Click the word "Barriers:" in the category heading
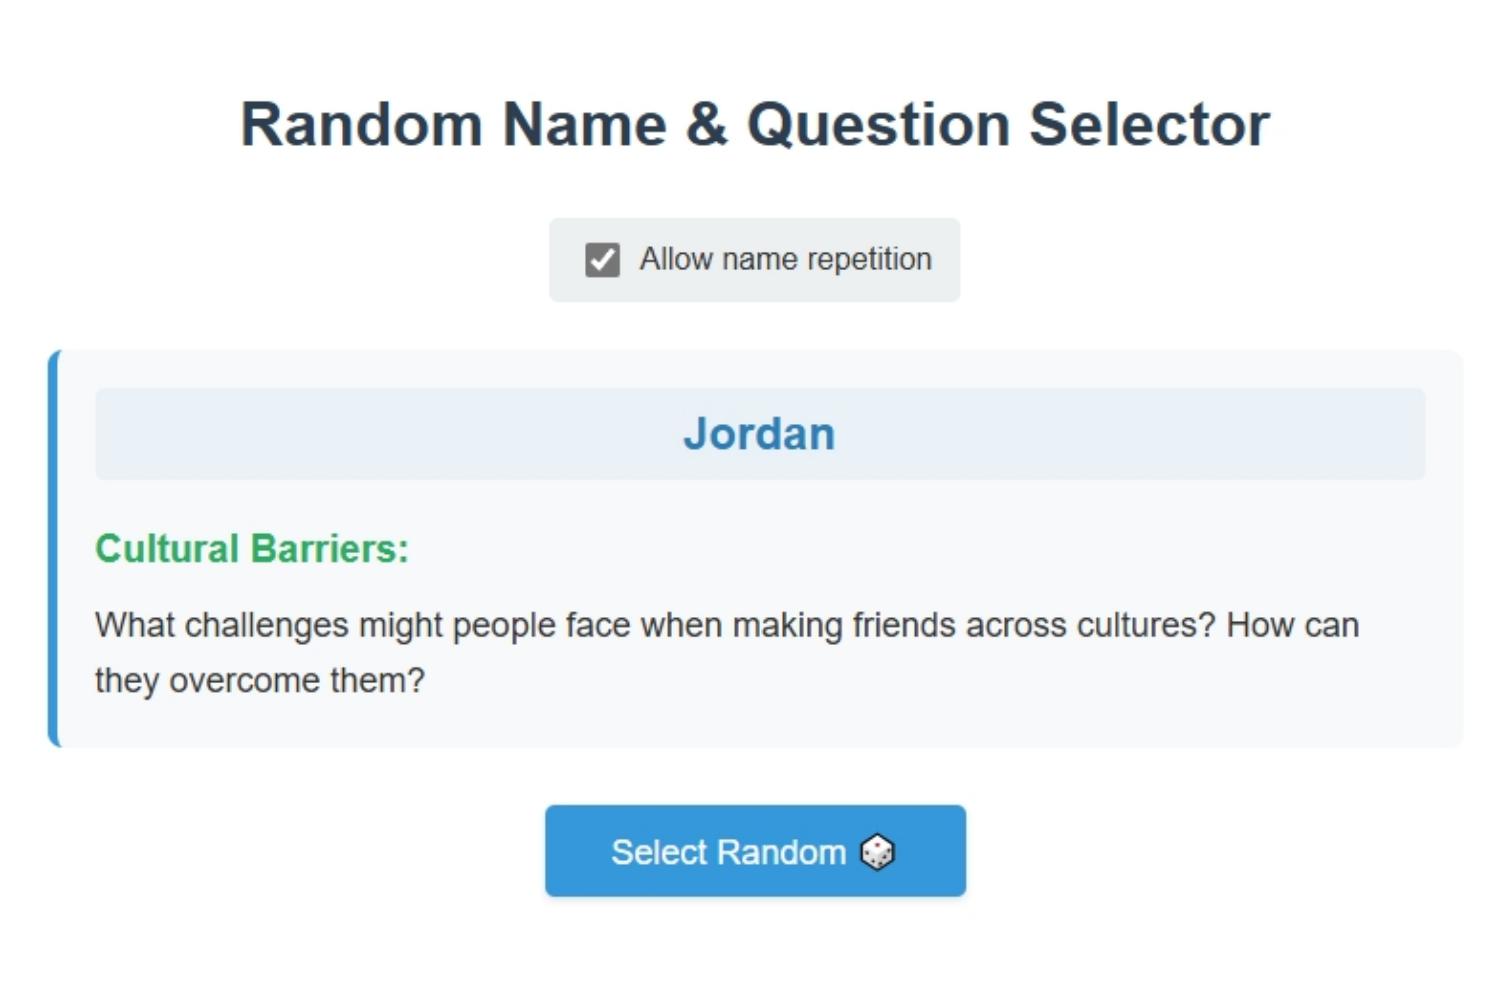 tap(329, 549)
